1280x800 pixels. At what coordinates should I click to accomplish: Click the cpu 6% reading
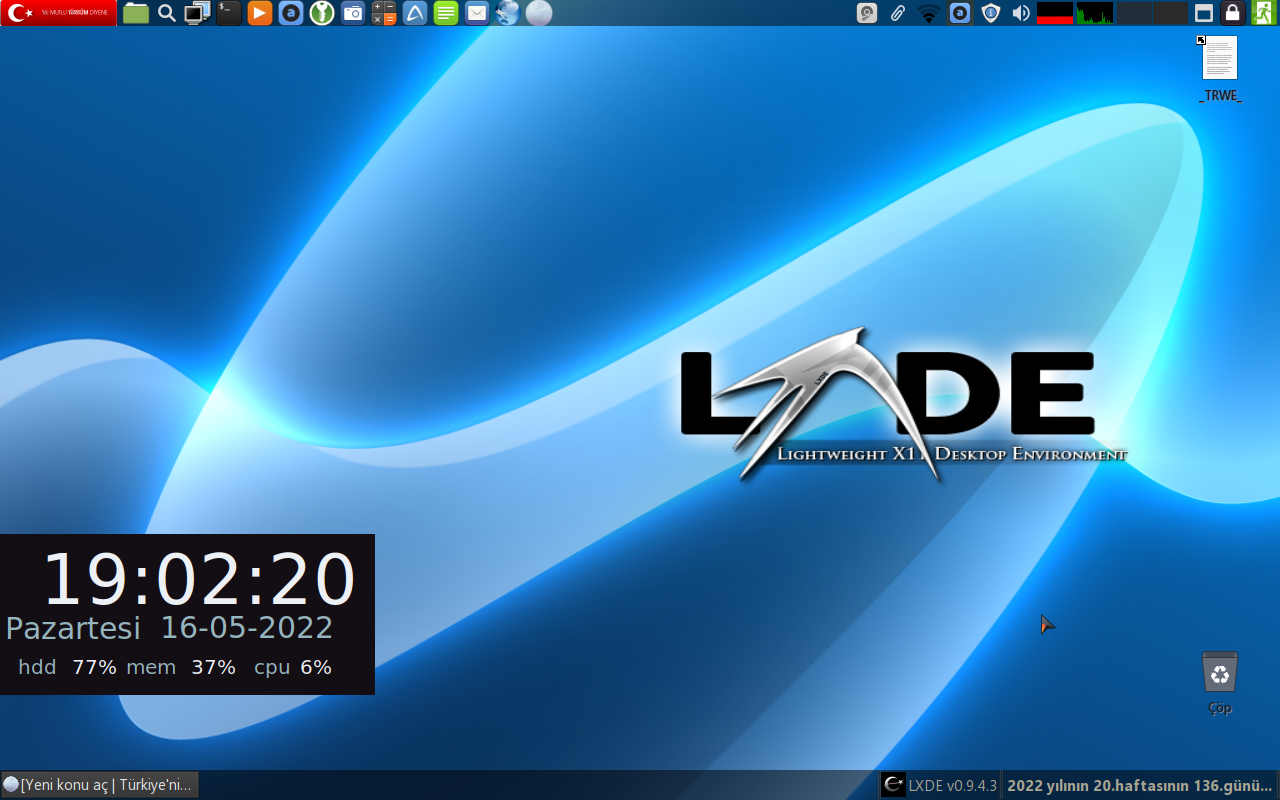click(x=292, y=667)
